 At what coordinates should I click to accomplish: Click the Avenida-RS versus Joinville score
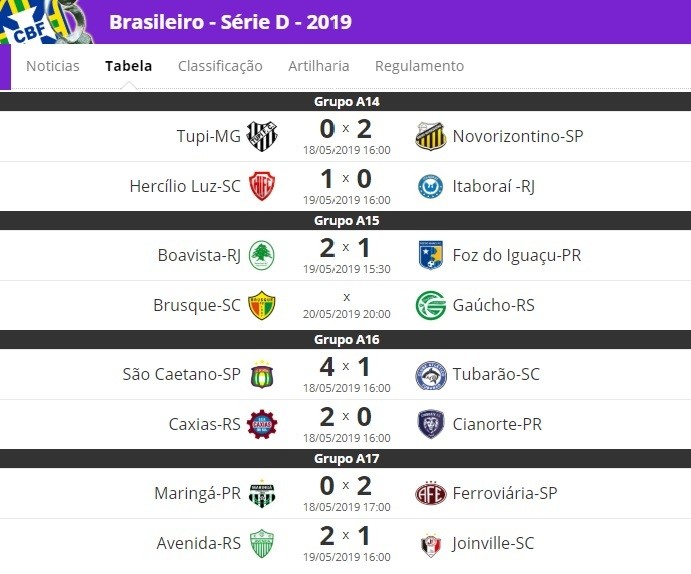[x=346, y=536]
